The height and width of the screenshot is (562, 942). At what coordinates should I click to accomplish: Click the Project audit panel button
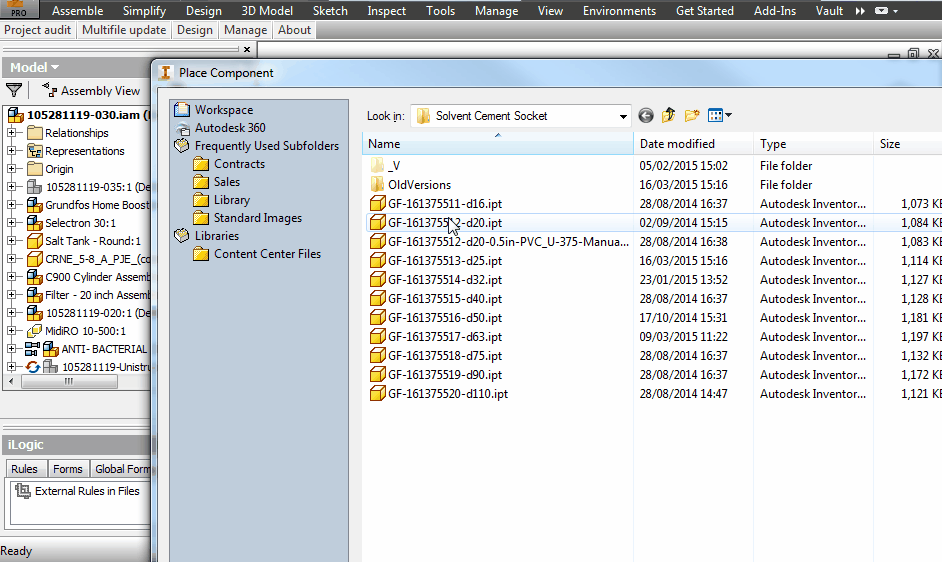37,30
